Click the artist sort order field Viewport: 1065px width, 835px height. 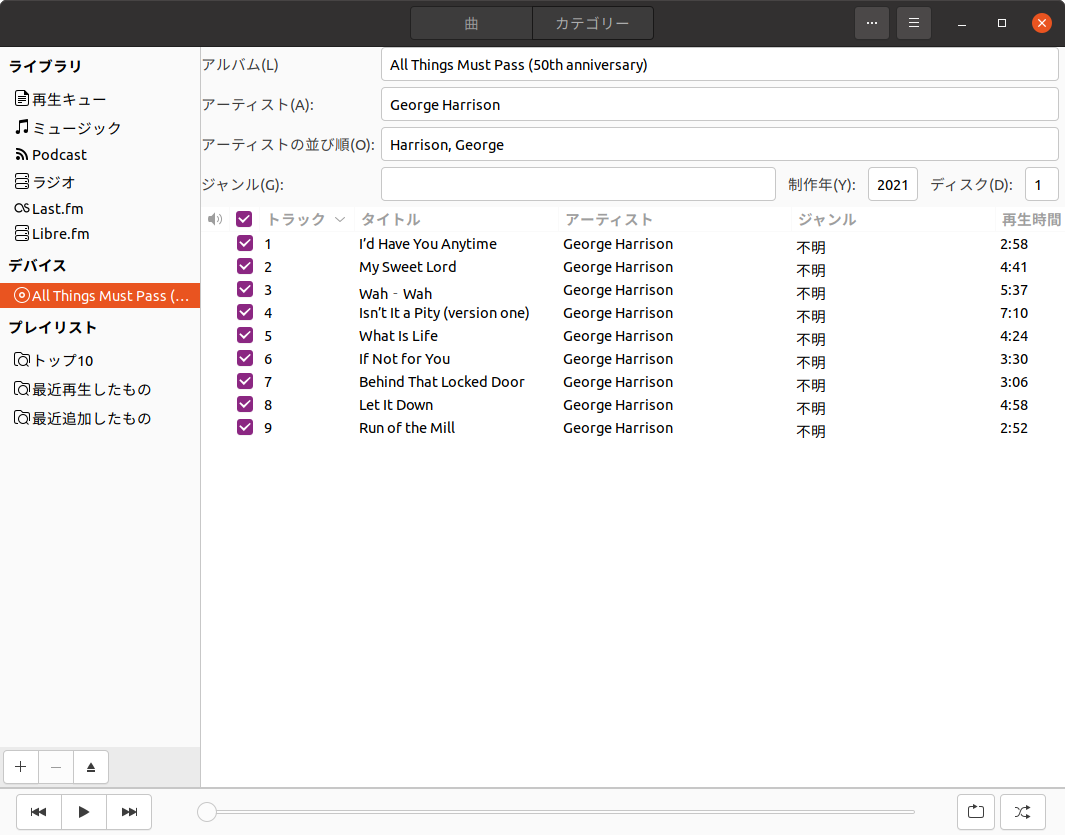pos(719,145)
